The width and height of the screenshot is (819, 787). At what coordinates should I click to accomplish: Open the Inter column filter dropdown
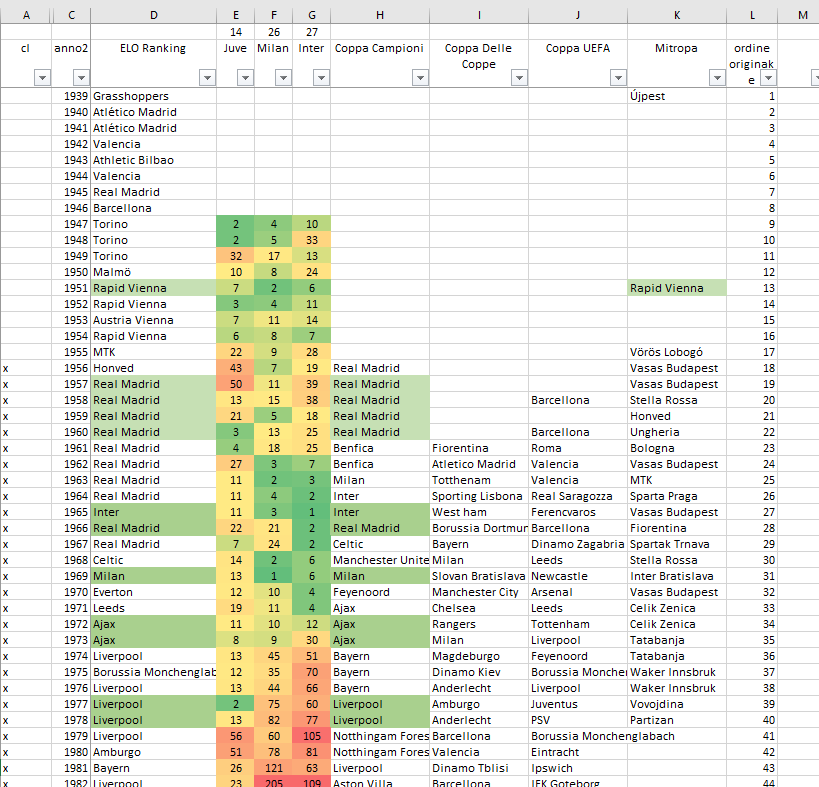coord(321,78)
